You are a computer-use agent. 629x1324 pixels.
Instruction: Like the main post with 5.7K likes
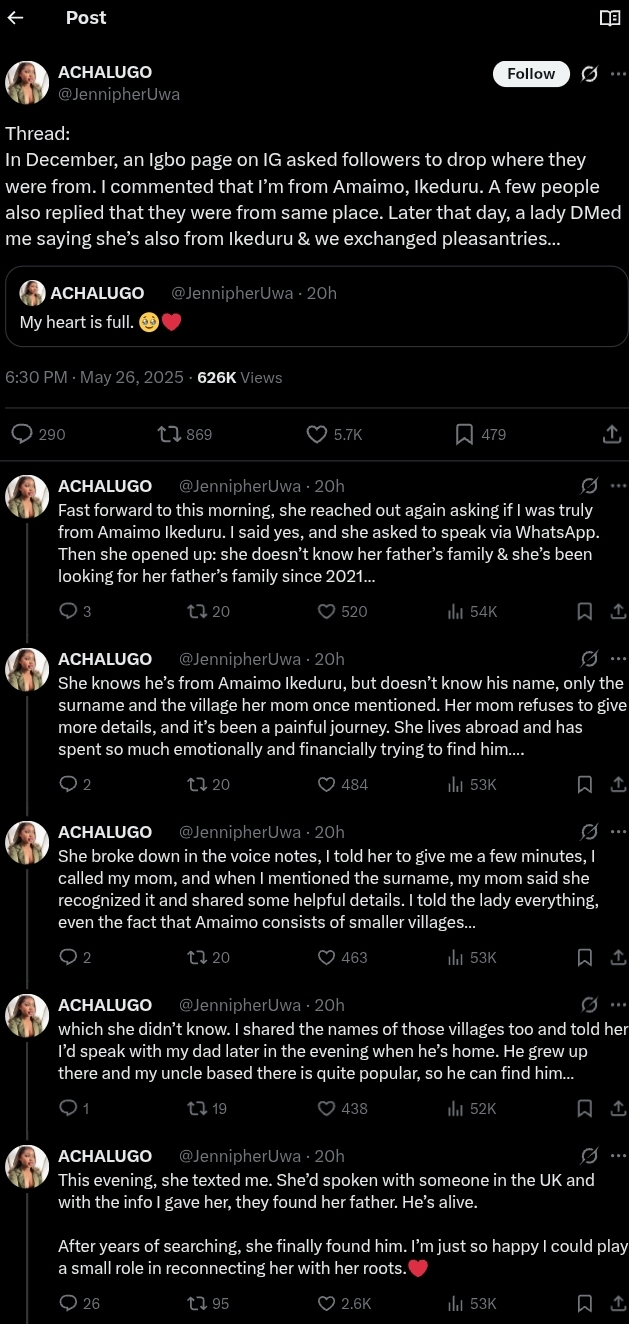point(317,434)
